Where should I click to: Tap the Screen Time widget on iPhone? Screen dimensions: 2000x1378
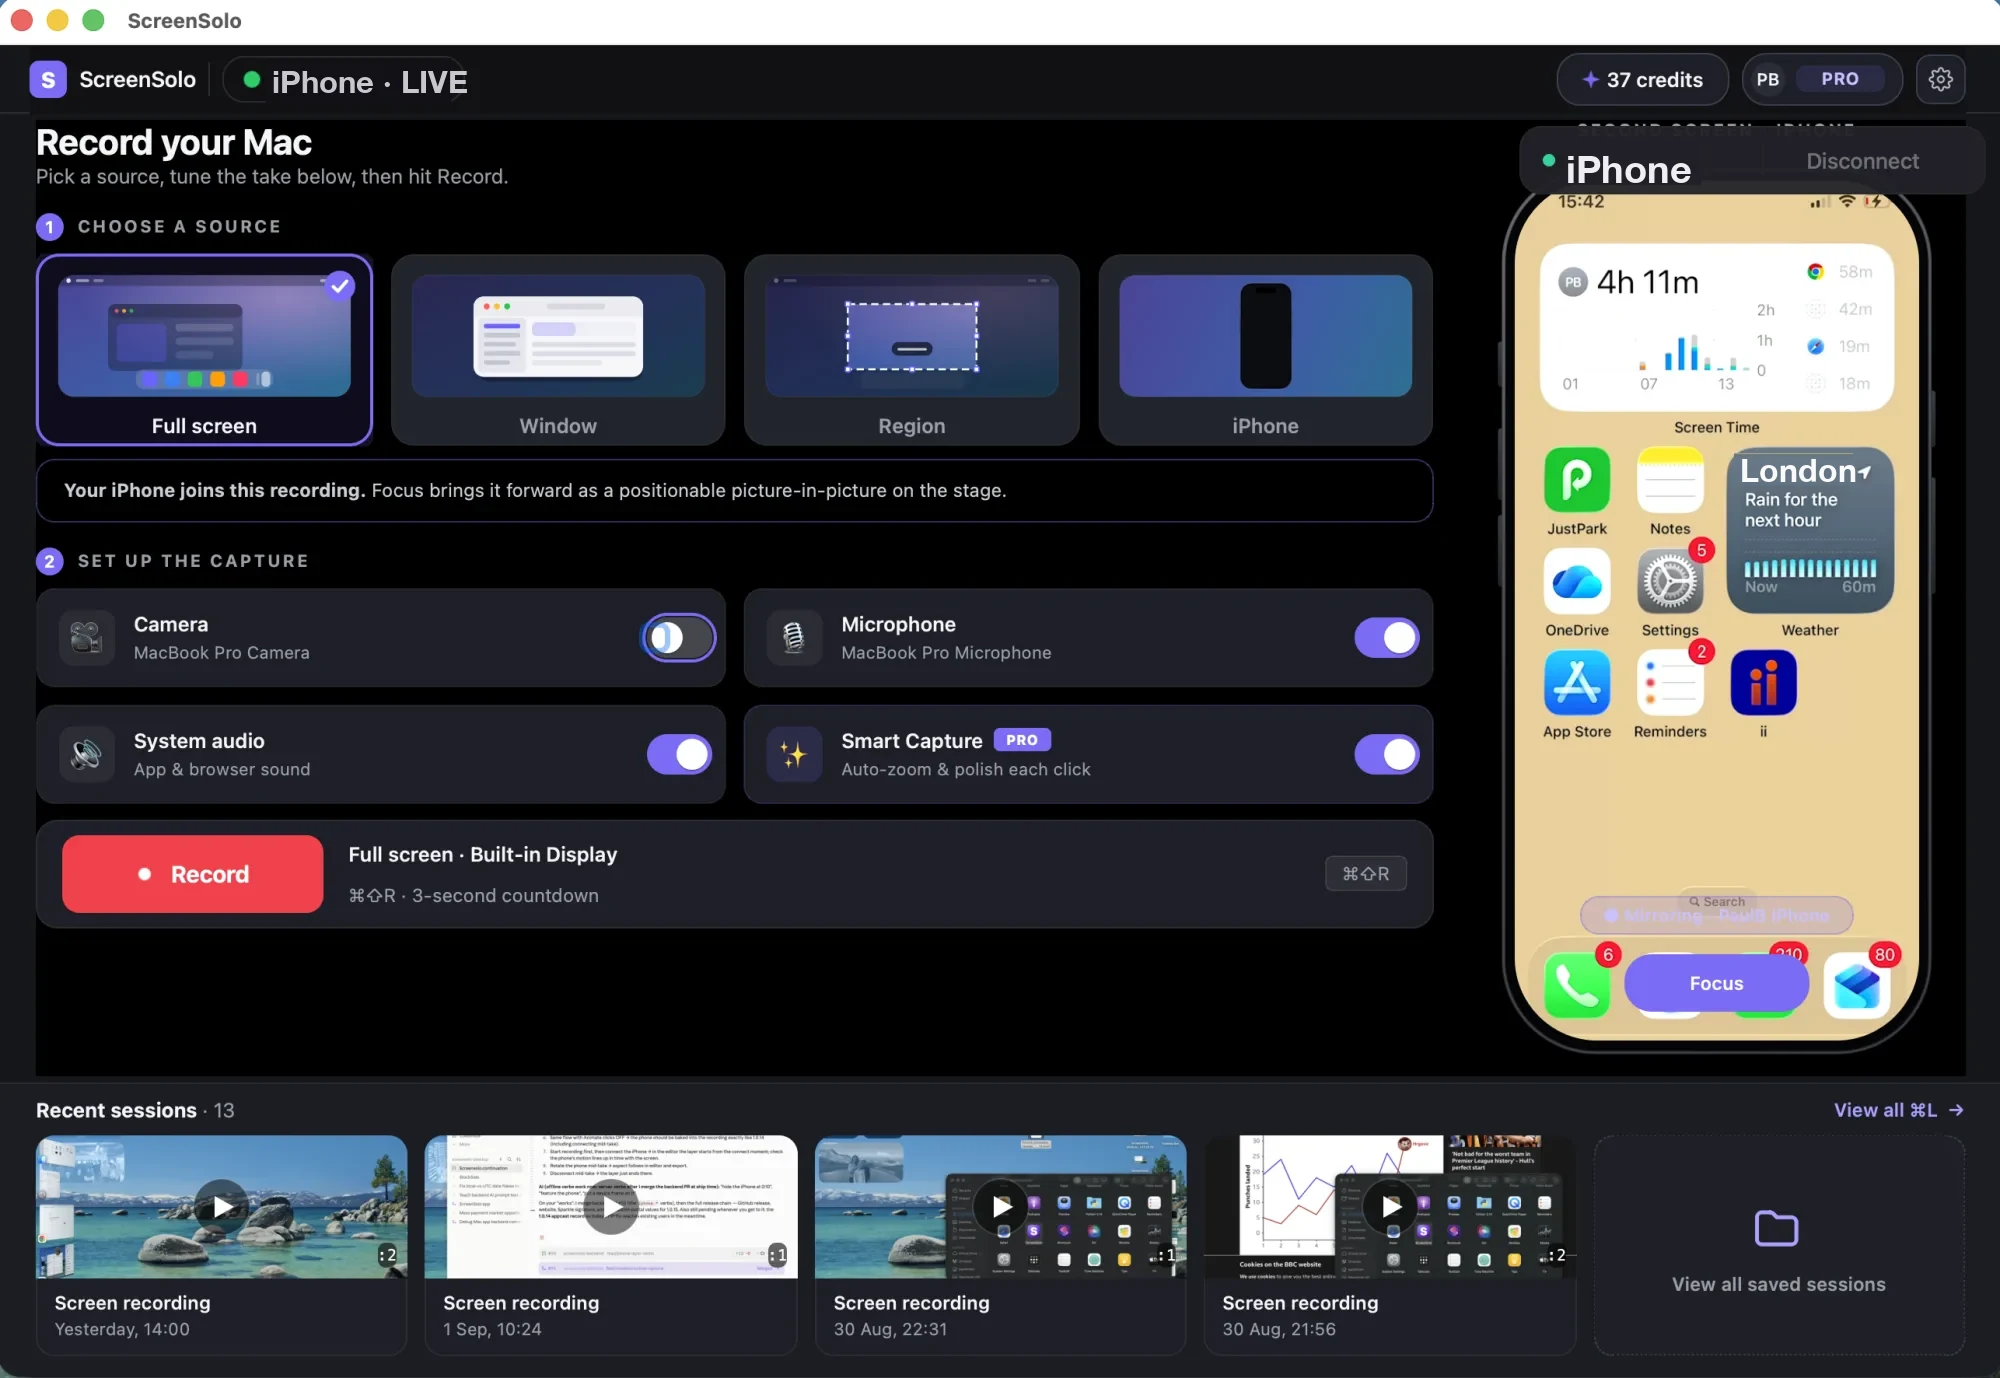click(1716, 327)
